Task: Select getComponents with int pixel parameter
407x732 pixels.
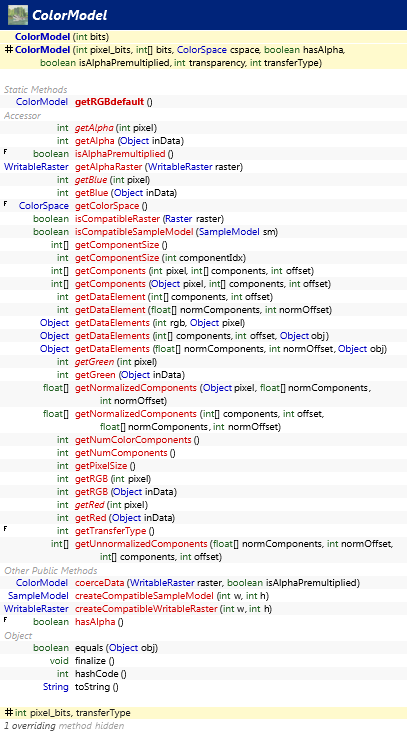Action: pyautogui.click(x=194, y=271)
